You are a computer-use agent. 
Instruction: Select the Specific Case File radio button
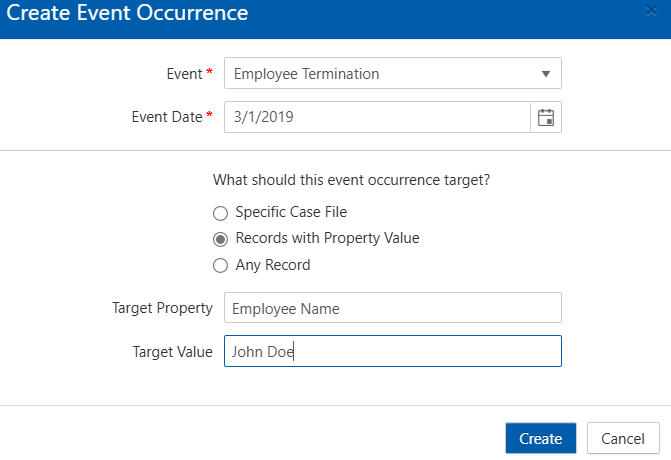220,212
